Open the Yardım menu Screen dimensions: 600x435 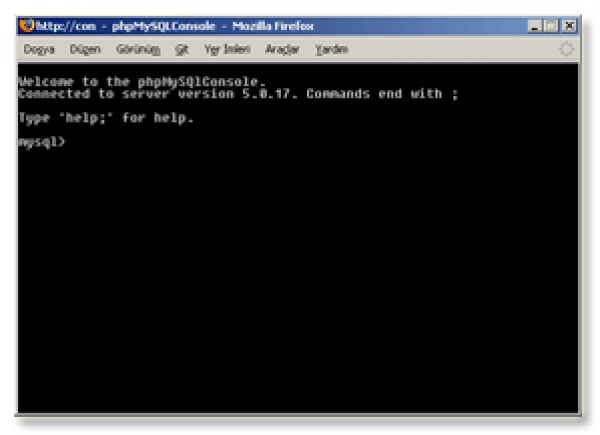click(332, 49)
